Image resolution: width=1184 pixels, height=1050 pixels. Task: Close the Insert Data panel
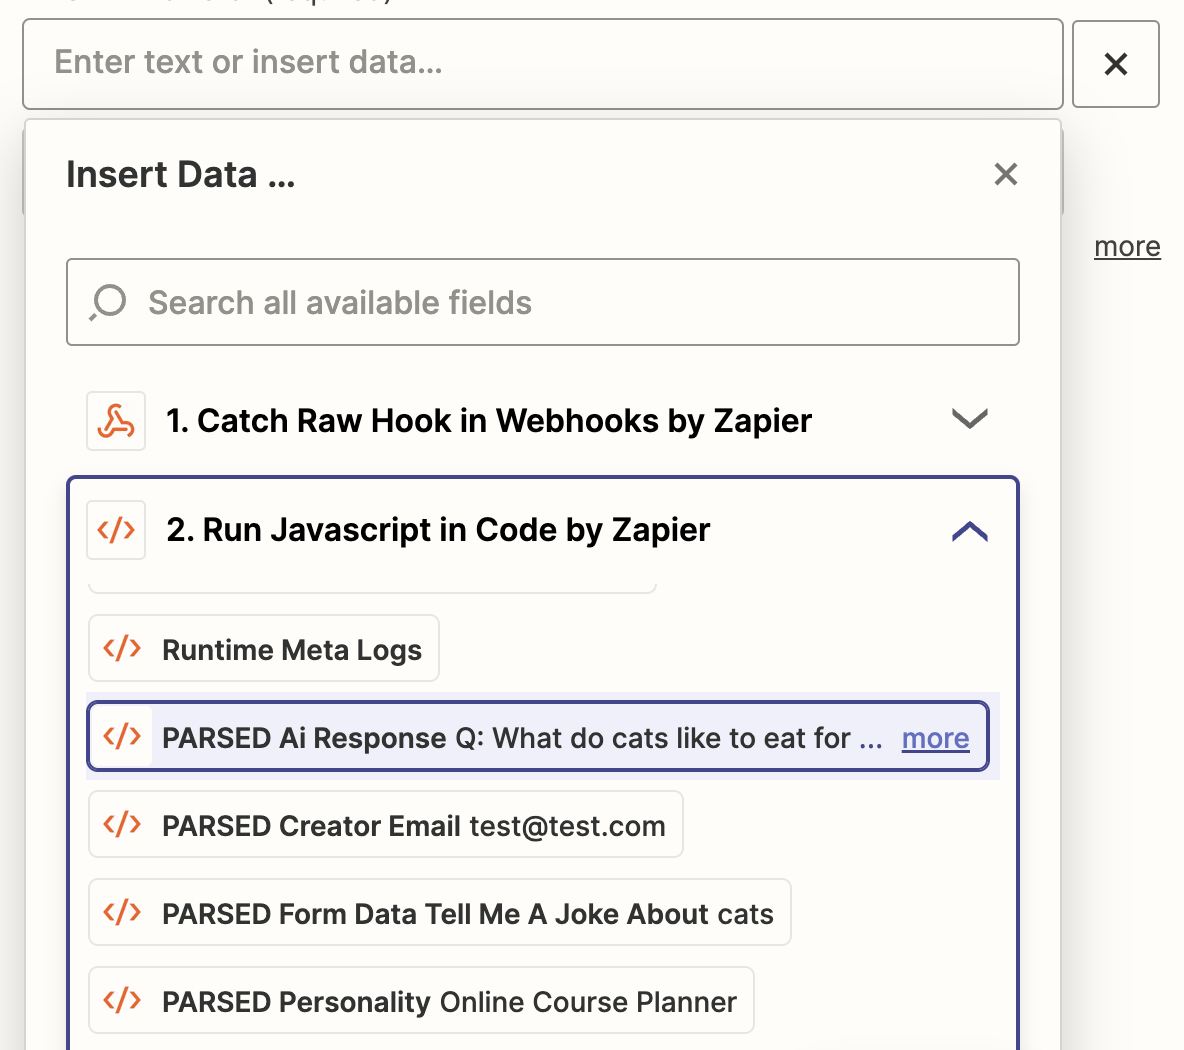(x=1005, y=174)
